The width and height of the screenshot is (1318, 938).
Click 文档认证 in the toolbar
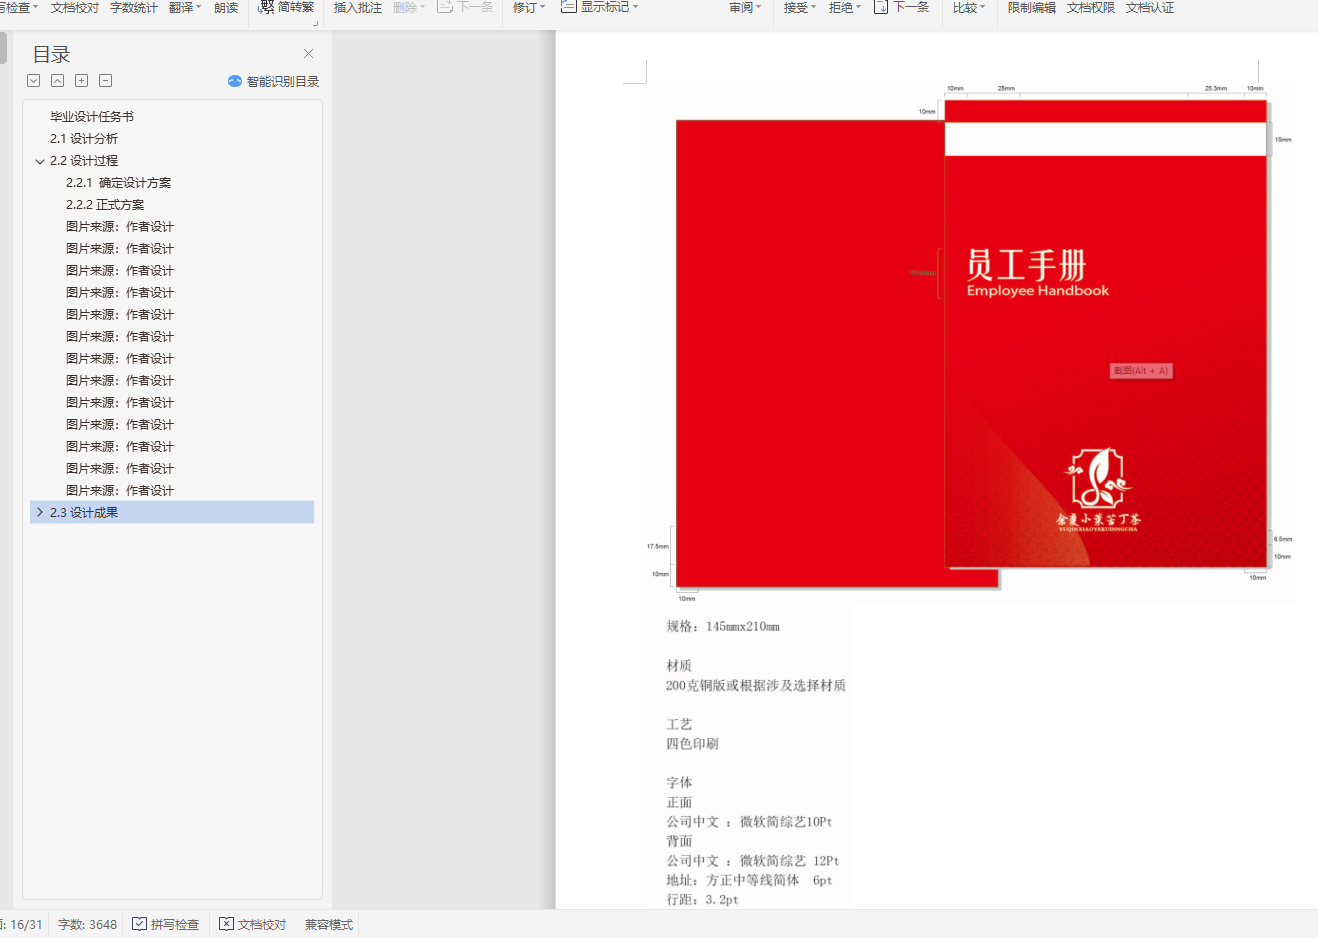pyautogui.click(x=1150, y=7)
